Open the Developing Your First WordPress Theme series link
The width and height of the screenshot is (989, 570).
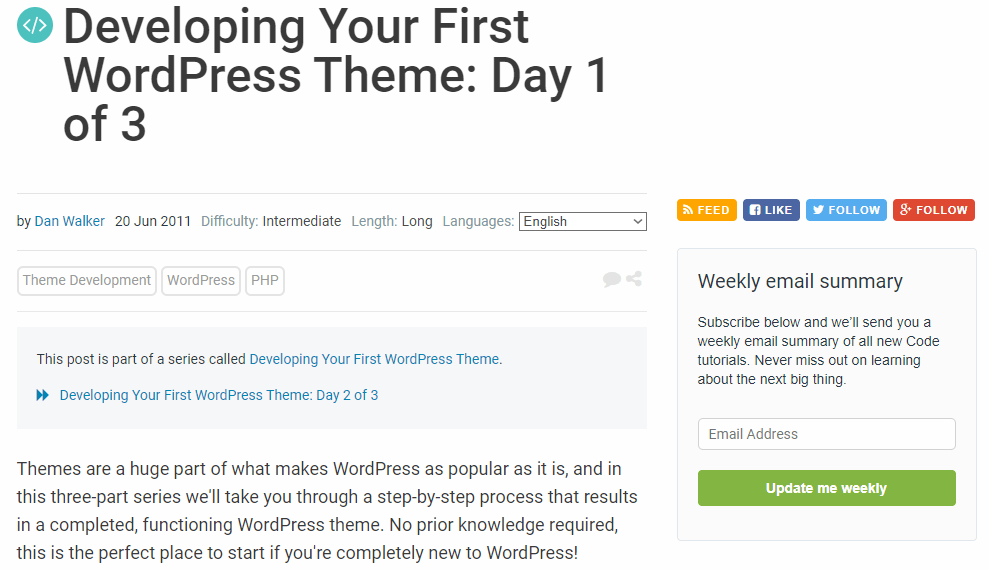[x=374, y=359]
